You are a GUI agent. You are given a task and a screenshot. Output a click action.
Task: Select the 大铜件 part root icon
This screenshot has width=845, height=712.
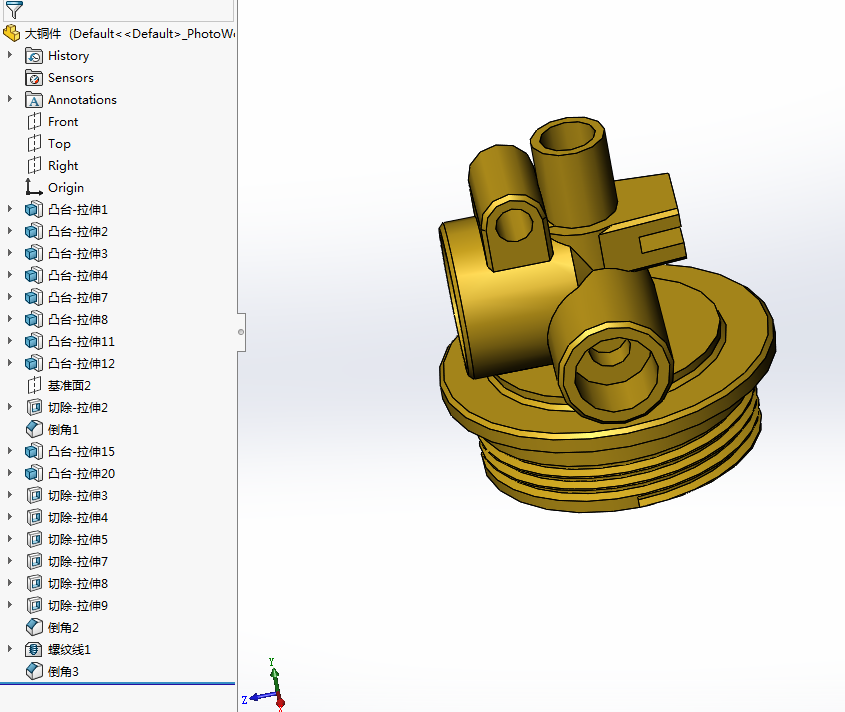pyautogui.click(x=12, y=33)
